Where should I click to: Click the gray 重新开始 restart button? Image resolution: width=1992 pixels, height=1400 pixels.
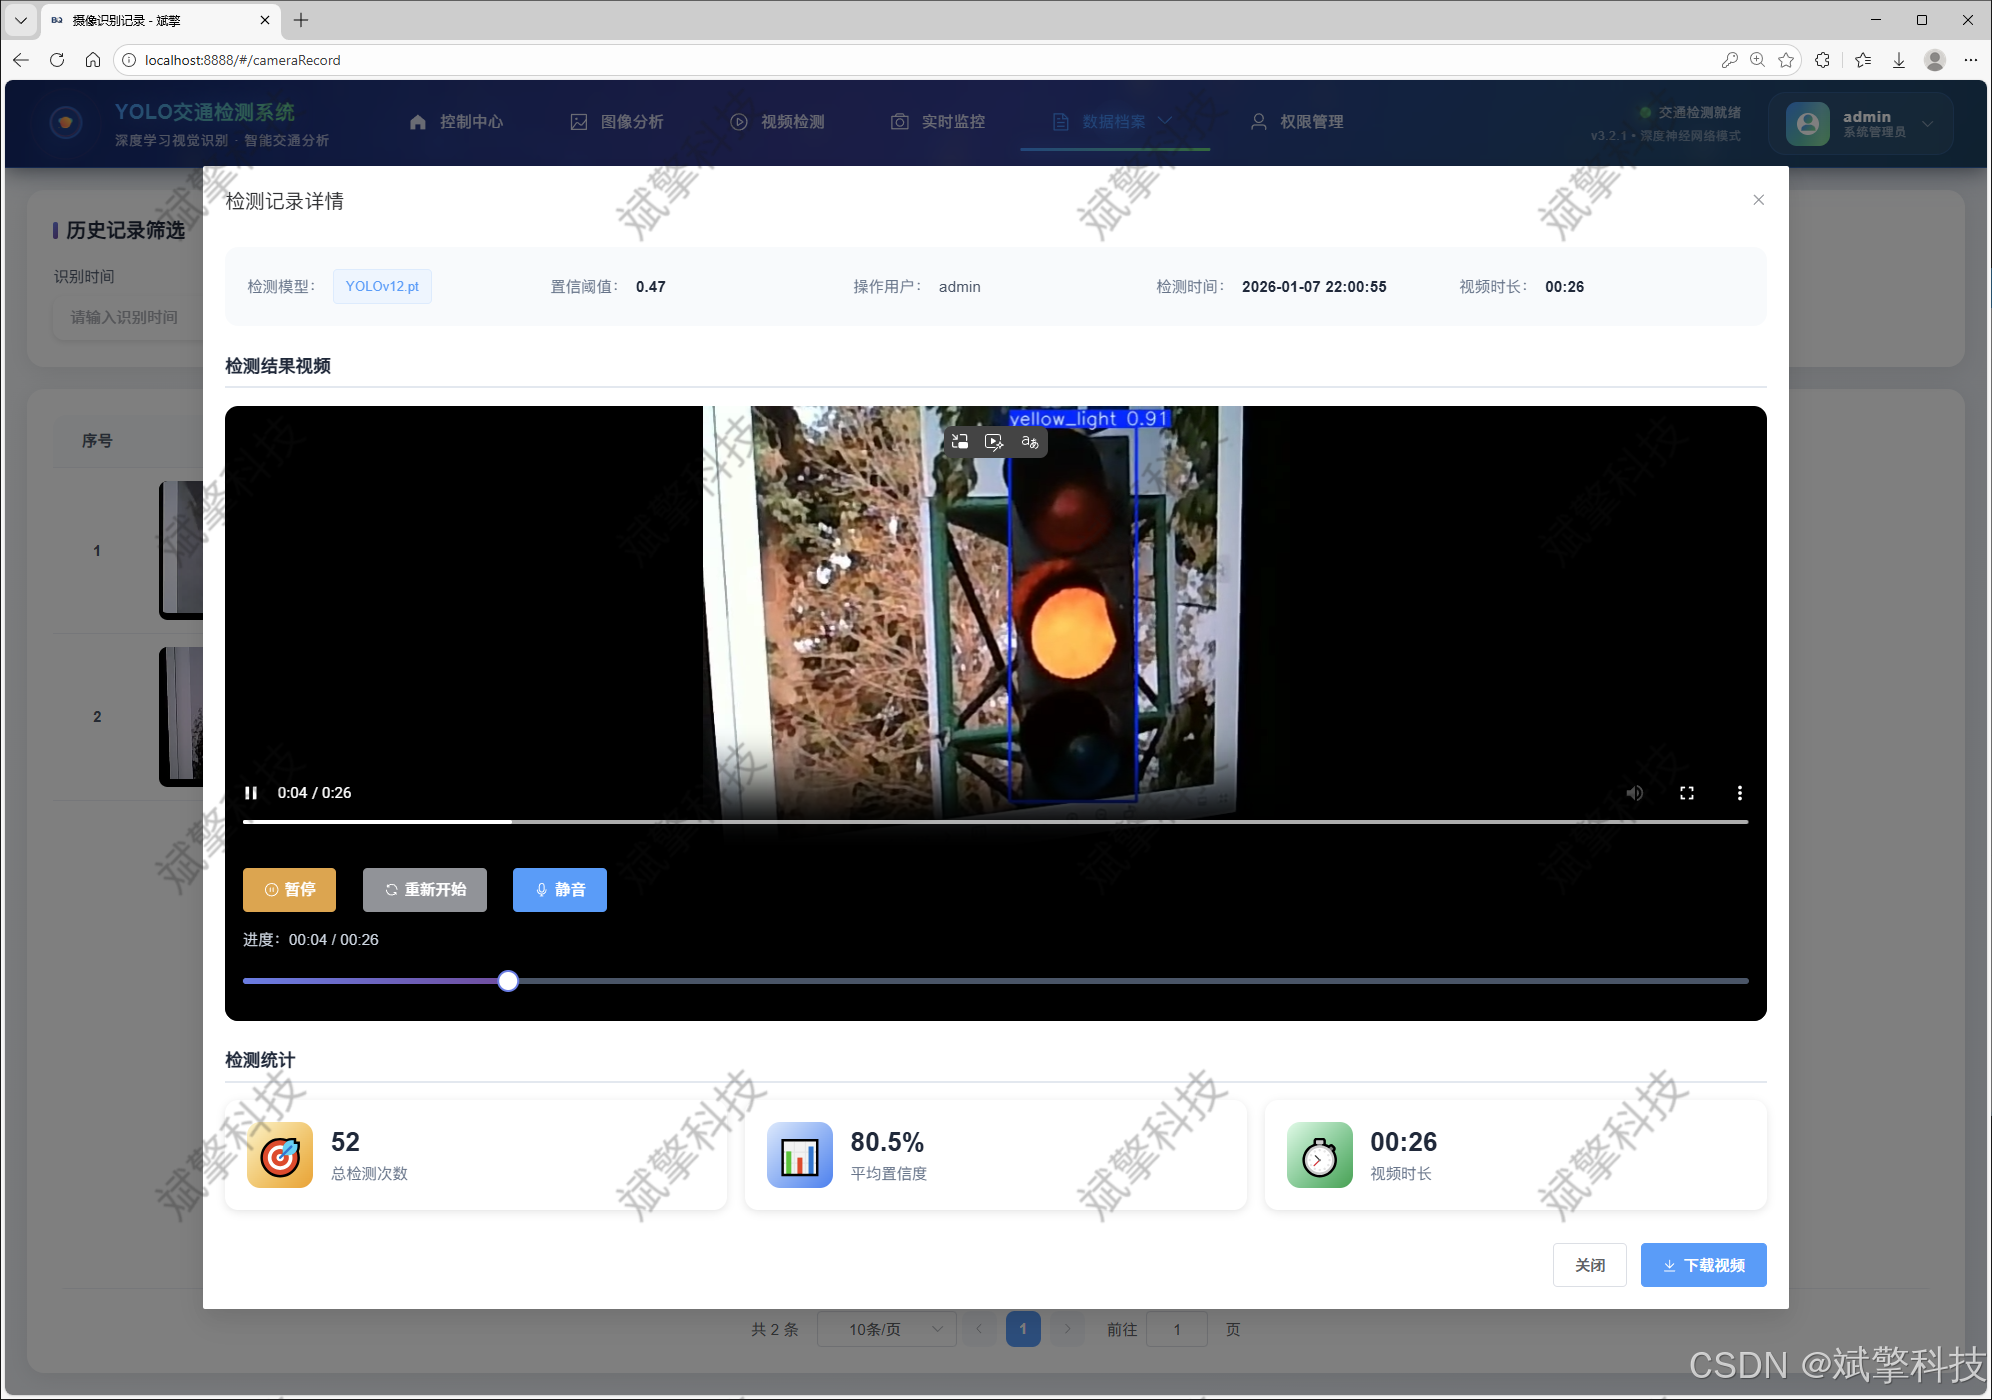pyautogui.click(x=425, y=890)
